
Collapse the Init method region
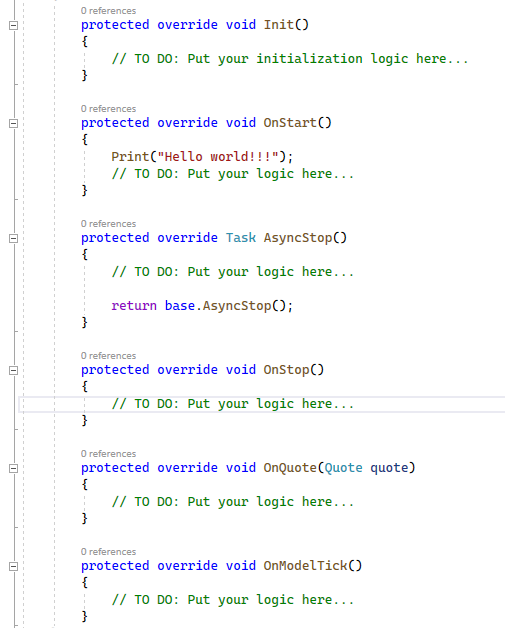coord(13,25)
